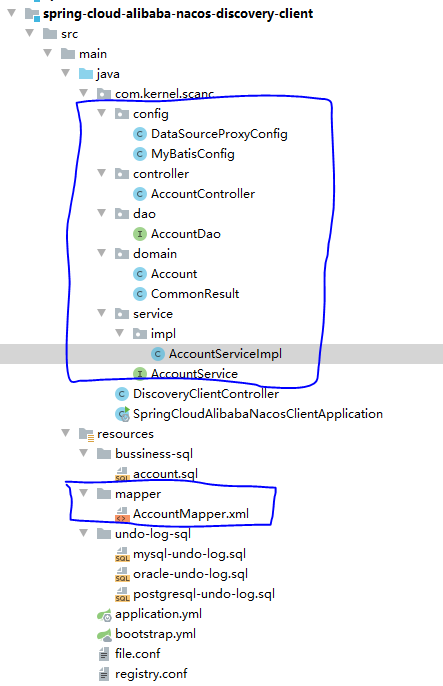Select the DiscoveryClientController file name
This screenshot has height=686, width=443.
pyautogui.click(x=206, y=394)
